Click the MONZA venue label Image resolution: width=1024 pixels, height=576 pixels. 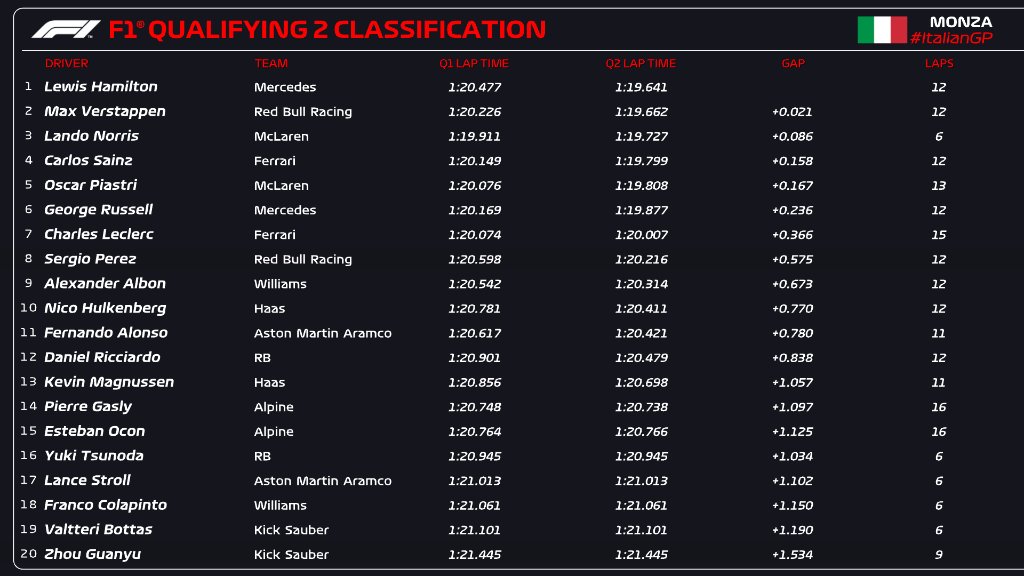961,22
